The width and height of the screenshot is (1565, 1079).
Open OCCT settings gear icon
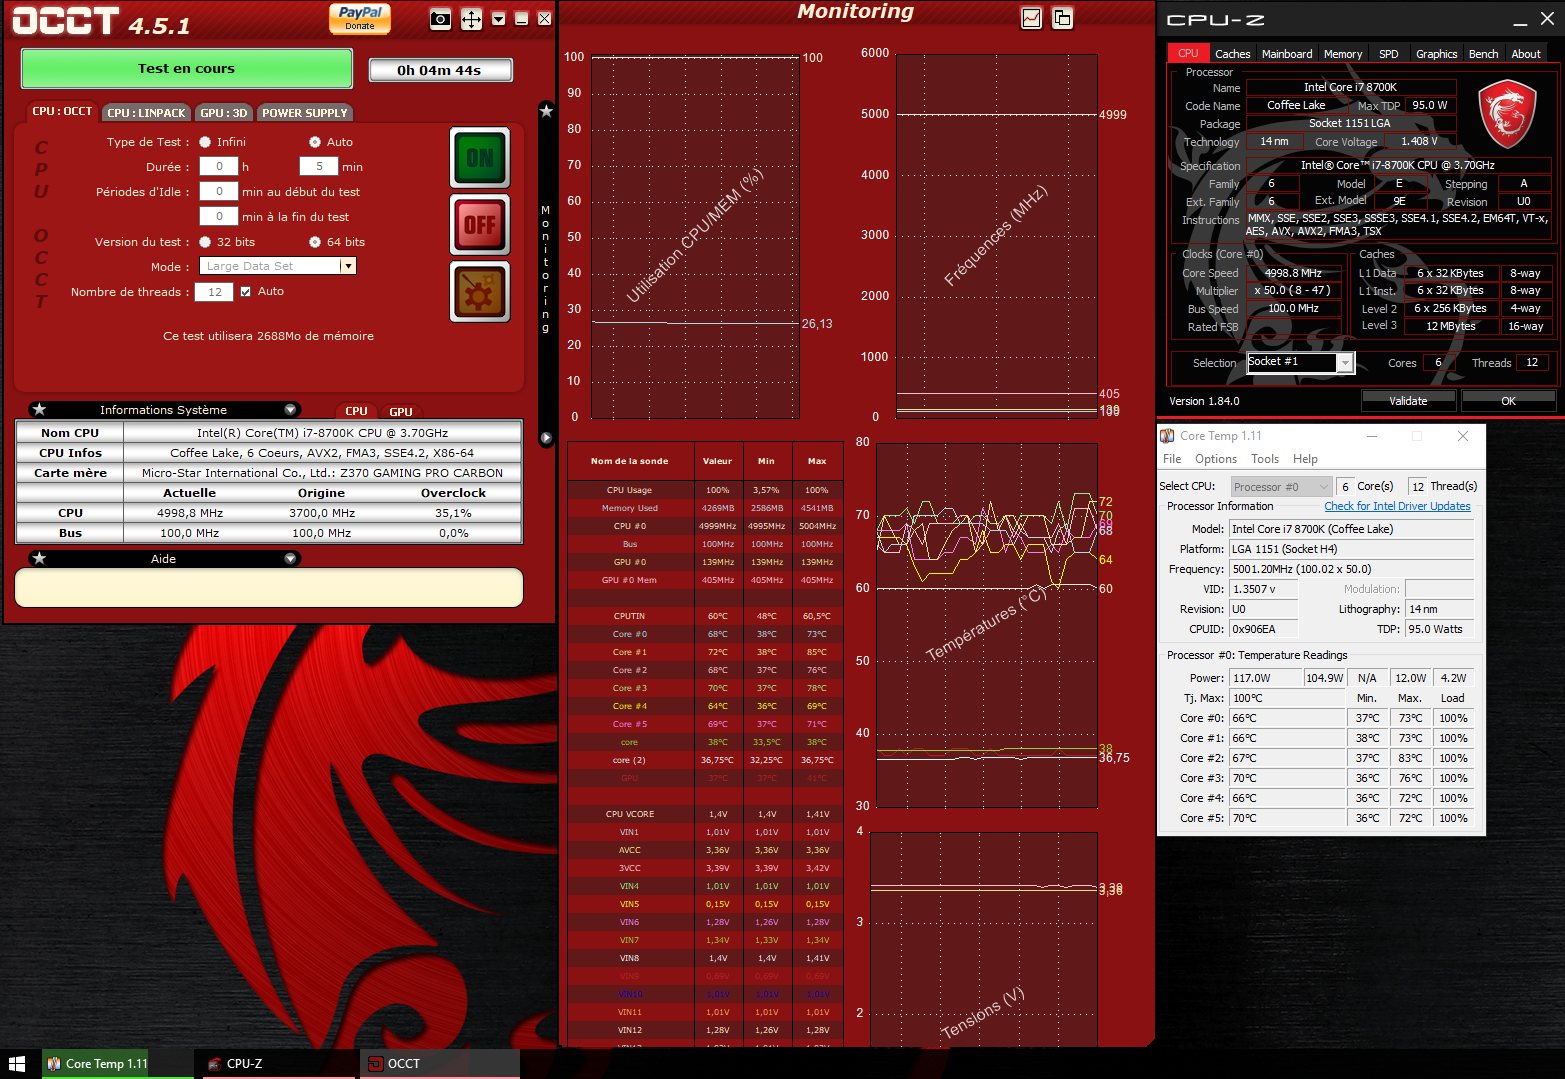click(480, 292)
